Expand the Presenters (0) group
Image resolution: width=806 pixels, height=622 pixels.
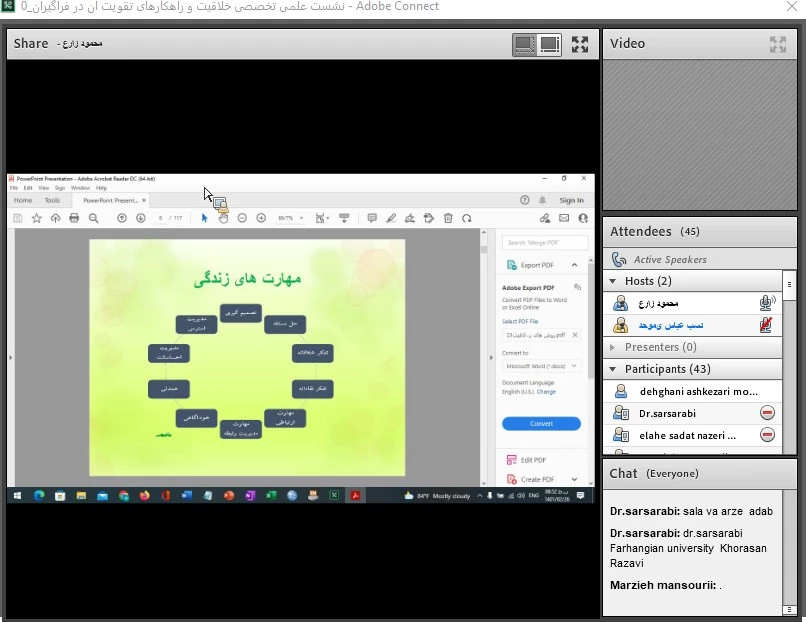pyautogui.click(x=612, y=347)
